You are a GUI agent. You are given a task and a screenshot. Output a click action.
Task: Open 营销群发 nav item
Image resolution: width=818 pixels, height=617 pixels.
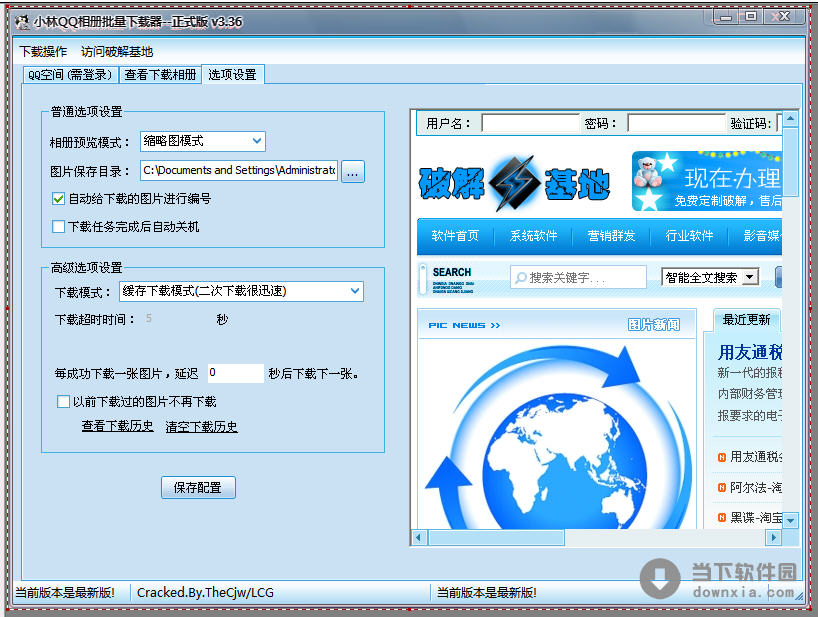tap(611, 236)
